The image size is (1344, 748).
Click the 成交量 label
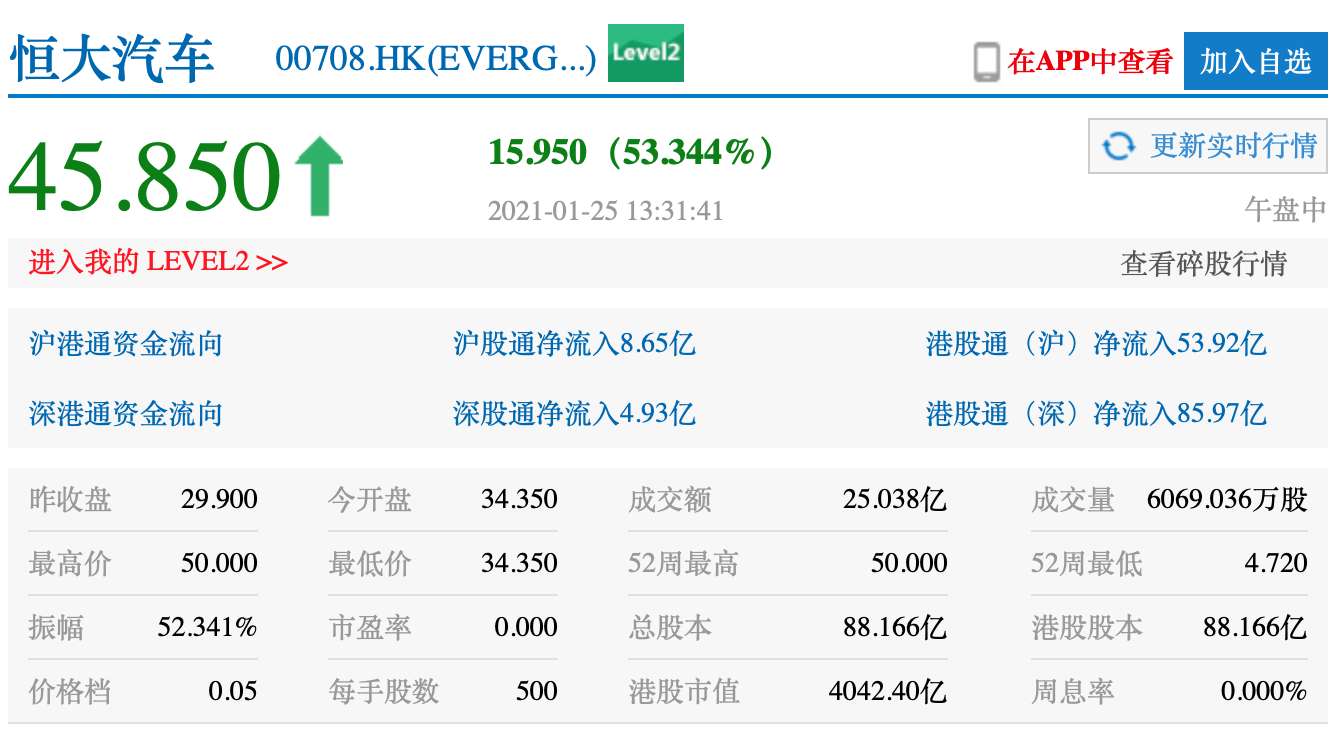pos(1073,499)
